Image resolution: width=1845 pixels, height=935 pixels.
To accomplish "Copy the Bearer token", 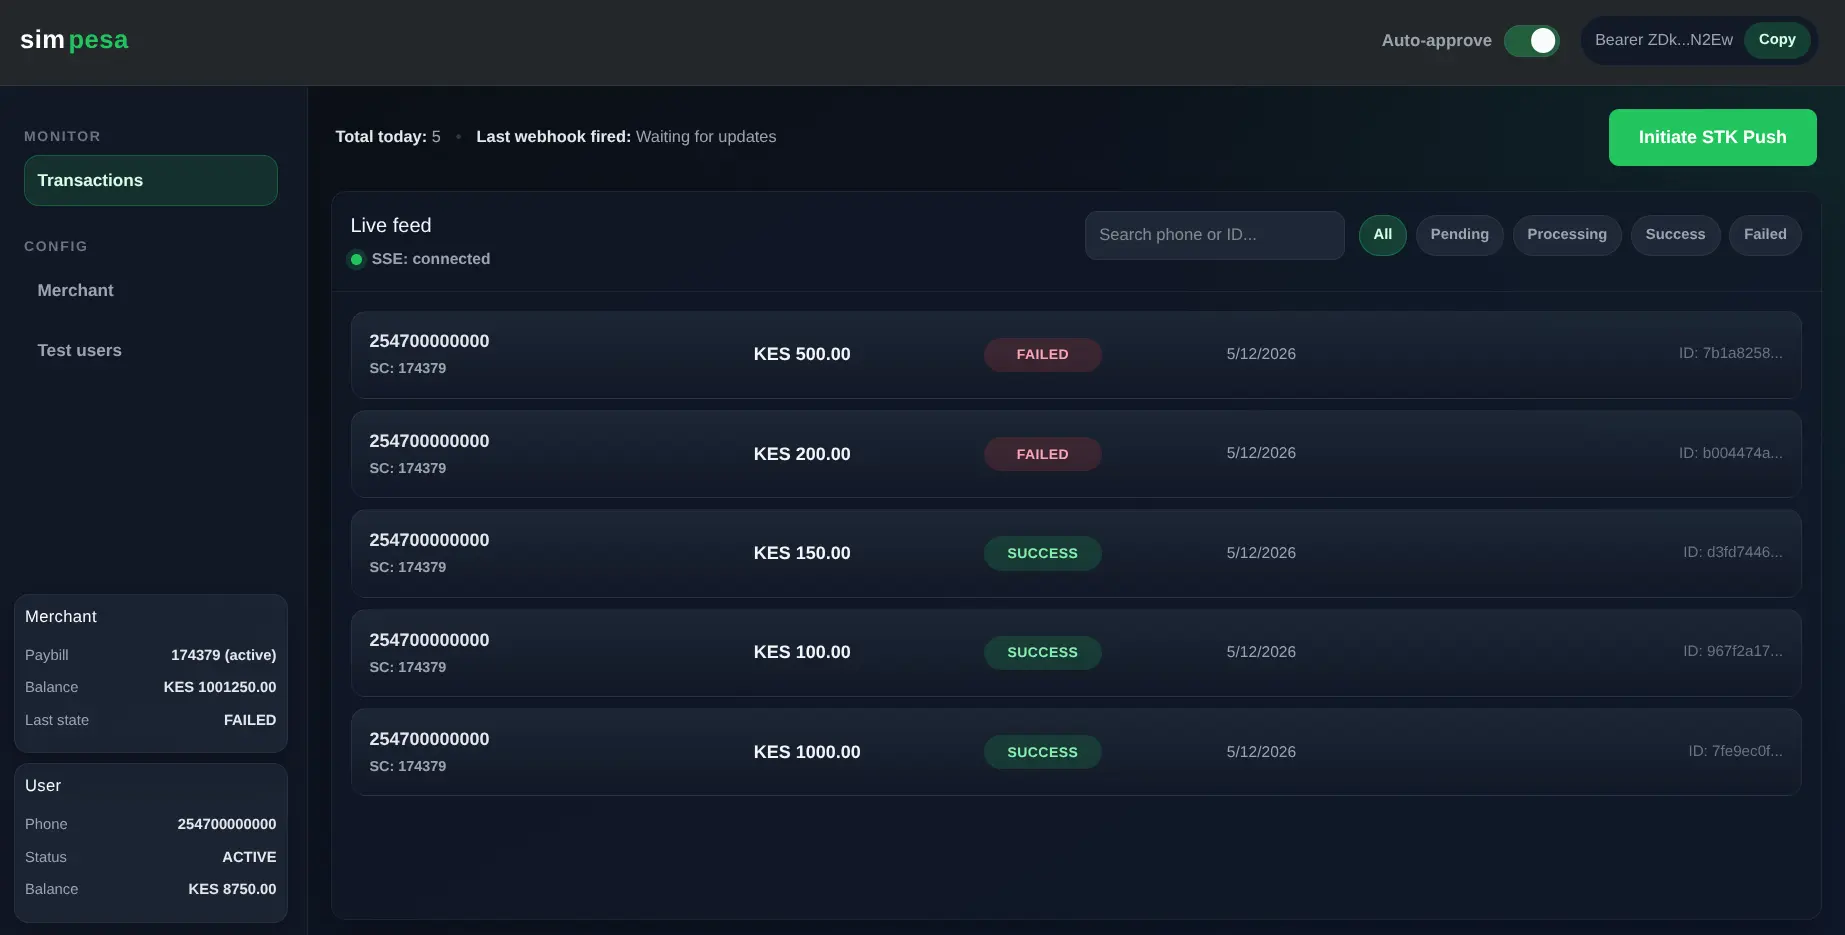I will point(1777,40).
